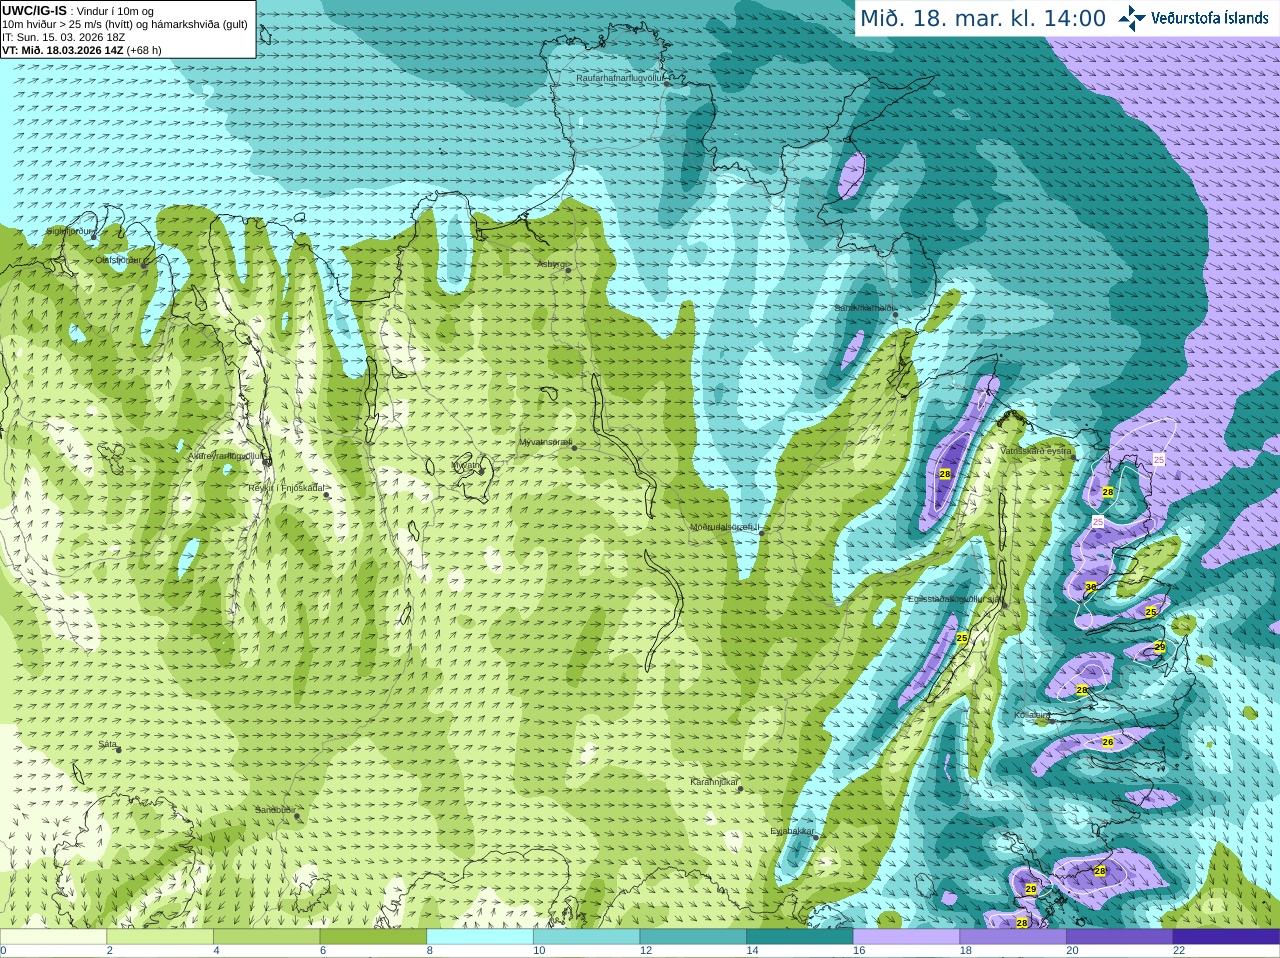
Task: Select the Mývatn station label
Action: [465, 465]
